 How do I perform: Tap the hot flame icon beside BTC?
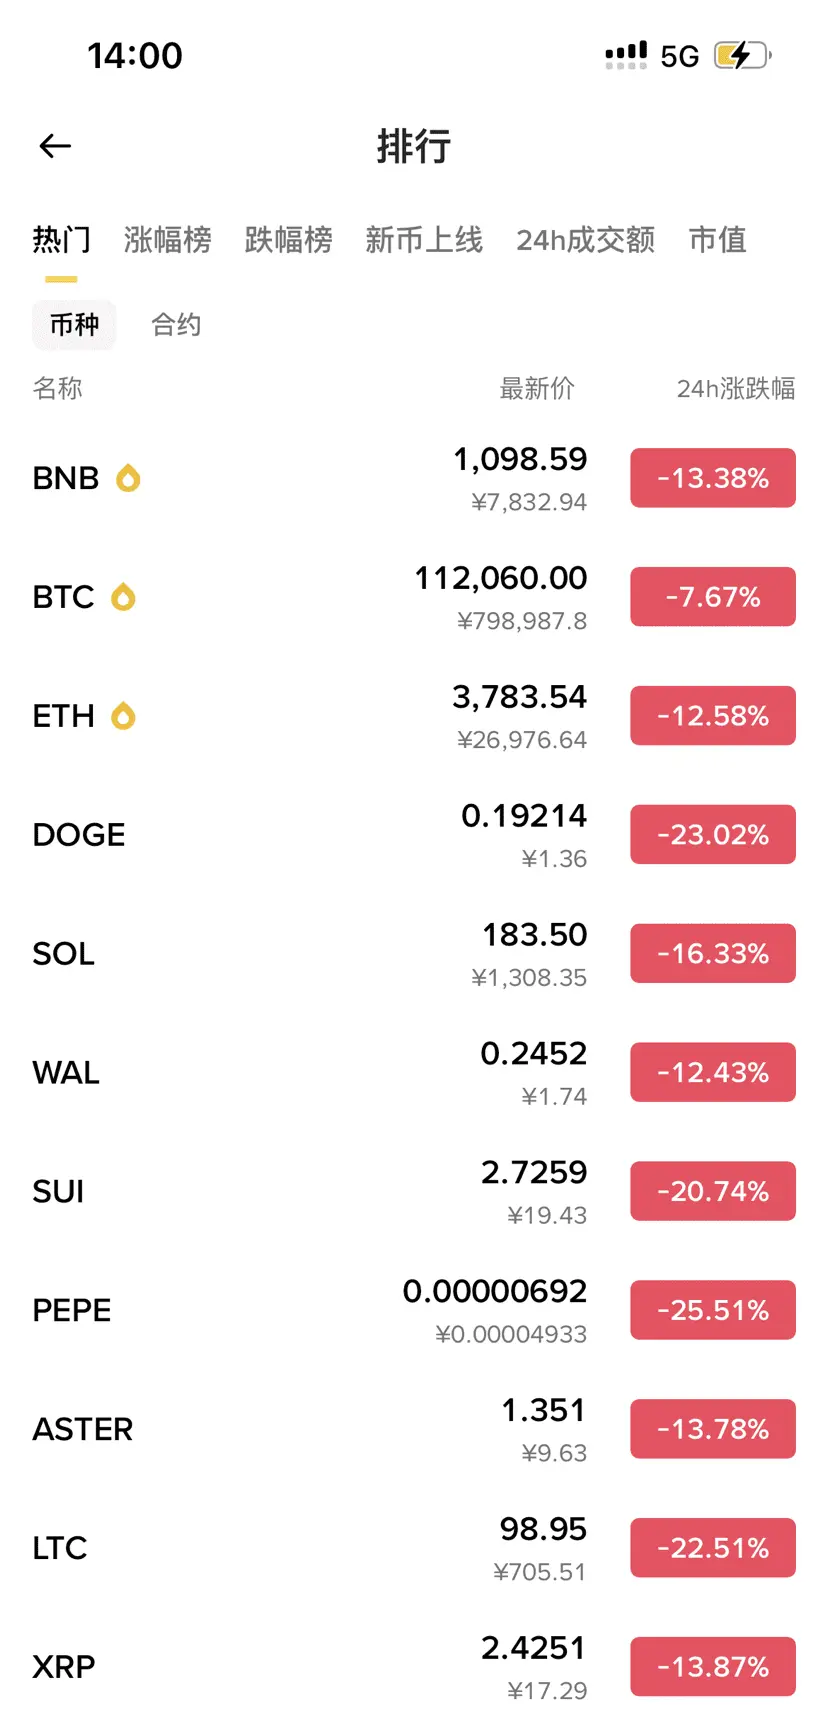[123, 597]
